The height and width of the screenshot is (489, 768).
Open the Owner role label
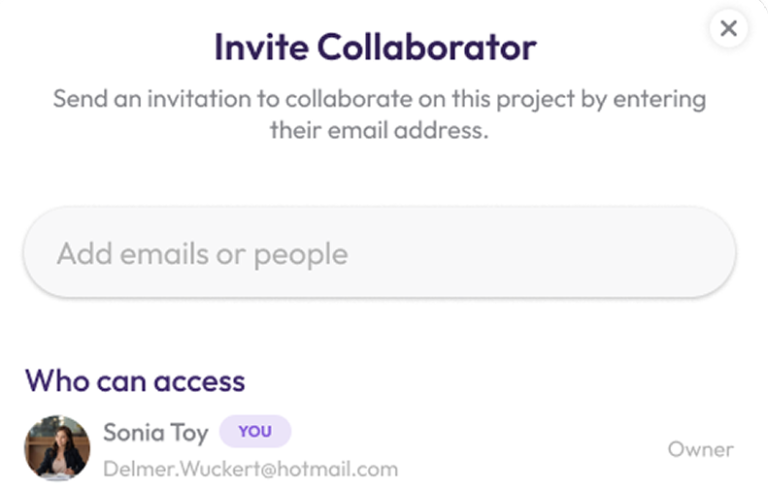point(700,449)
